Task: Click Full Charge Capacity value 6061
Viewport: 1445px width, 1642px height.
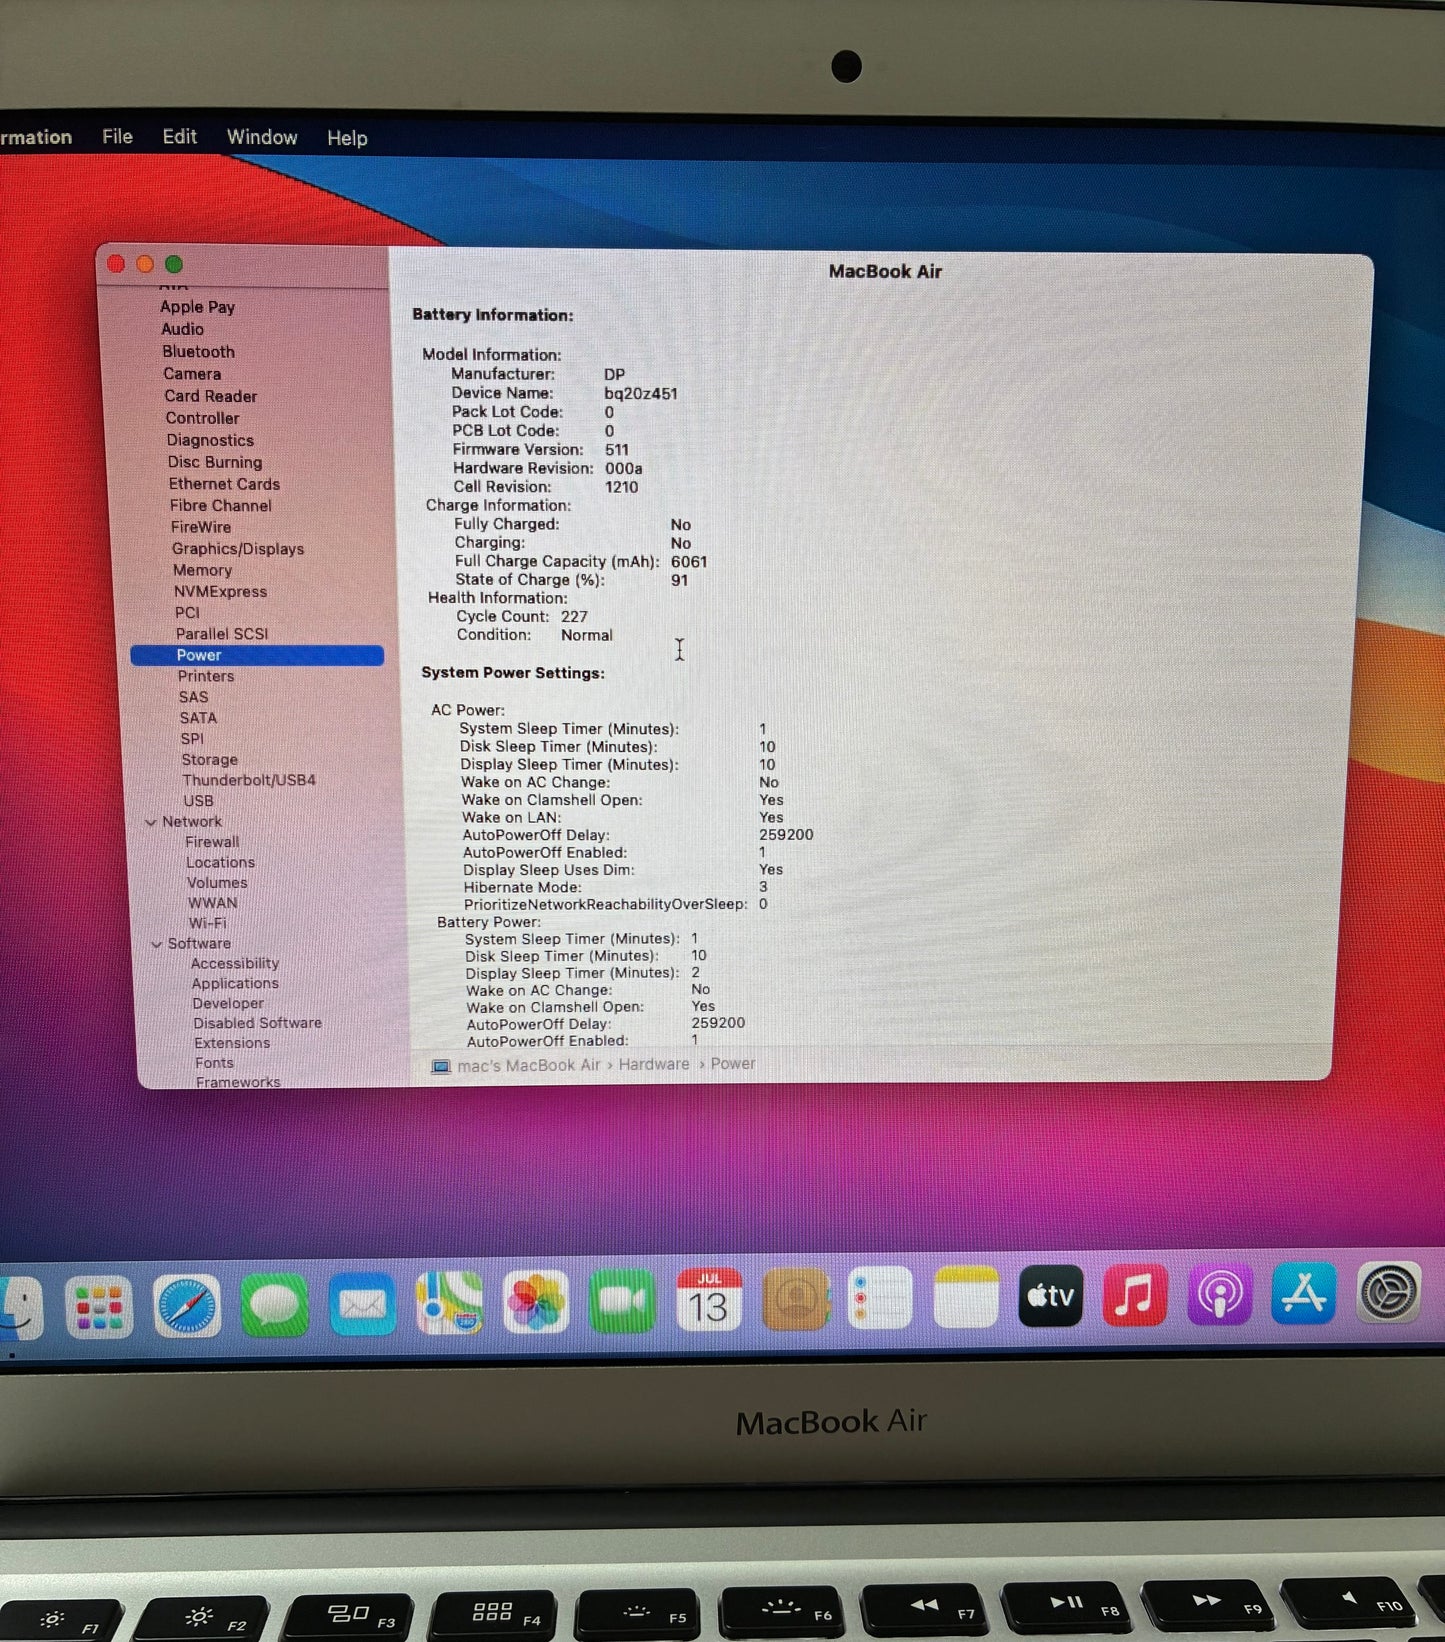Action: pyautogui.click(x=689, y=562)
